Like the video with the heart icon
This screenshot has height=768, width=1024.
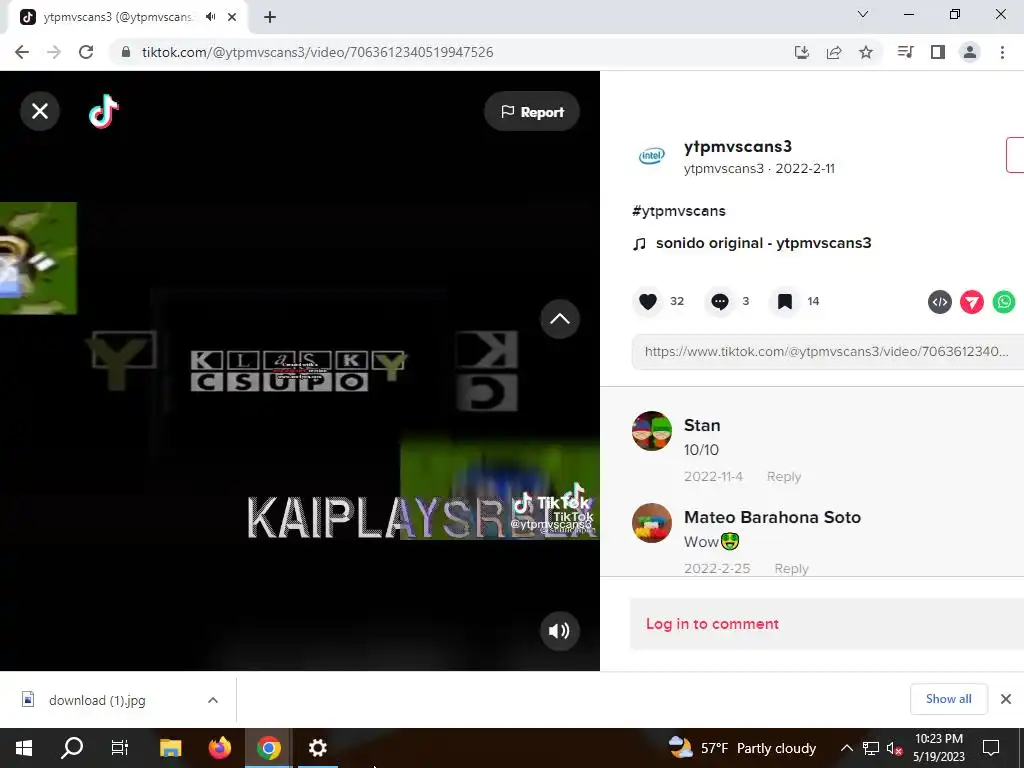click(x=648, y=302)
